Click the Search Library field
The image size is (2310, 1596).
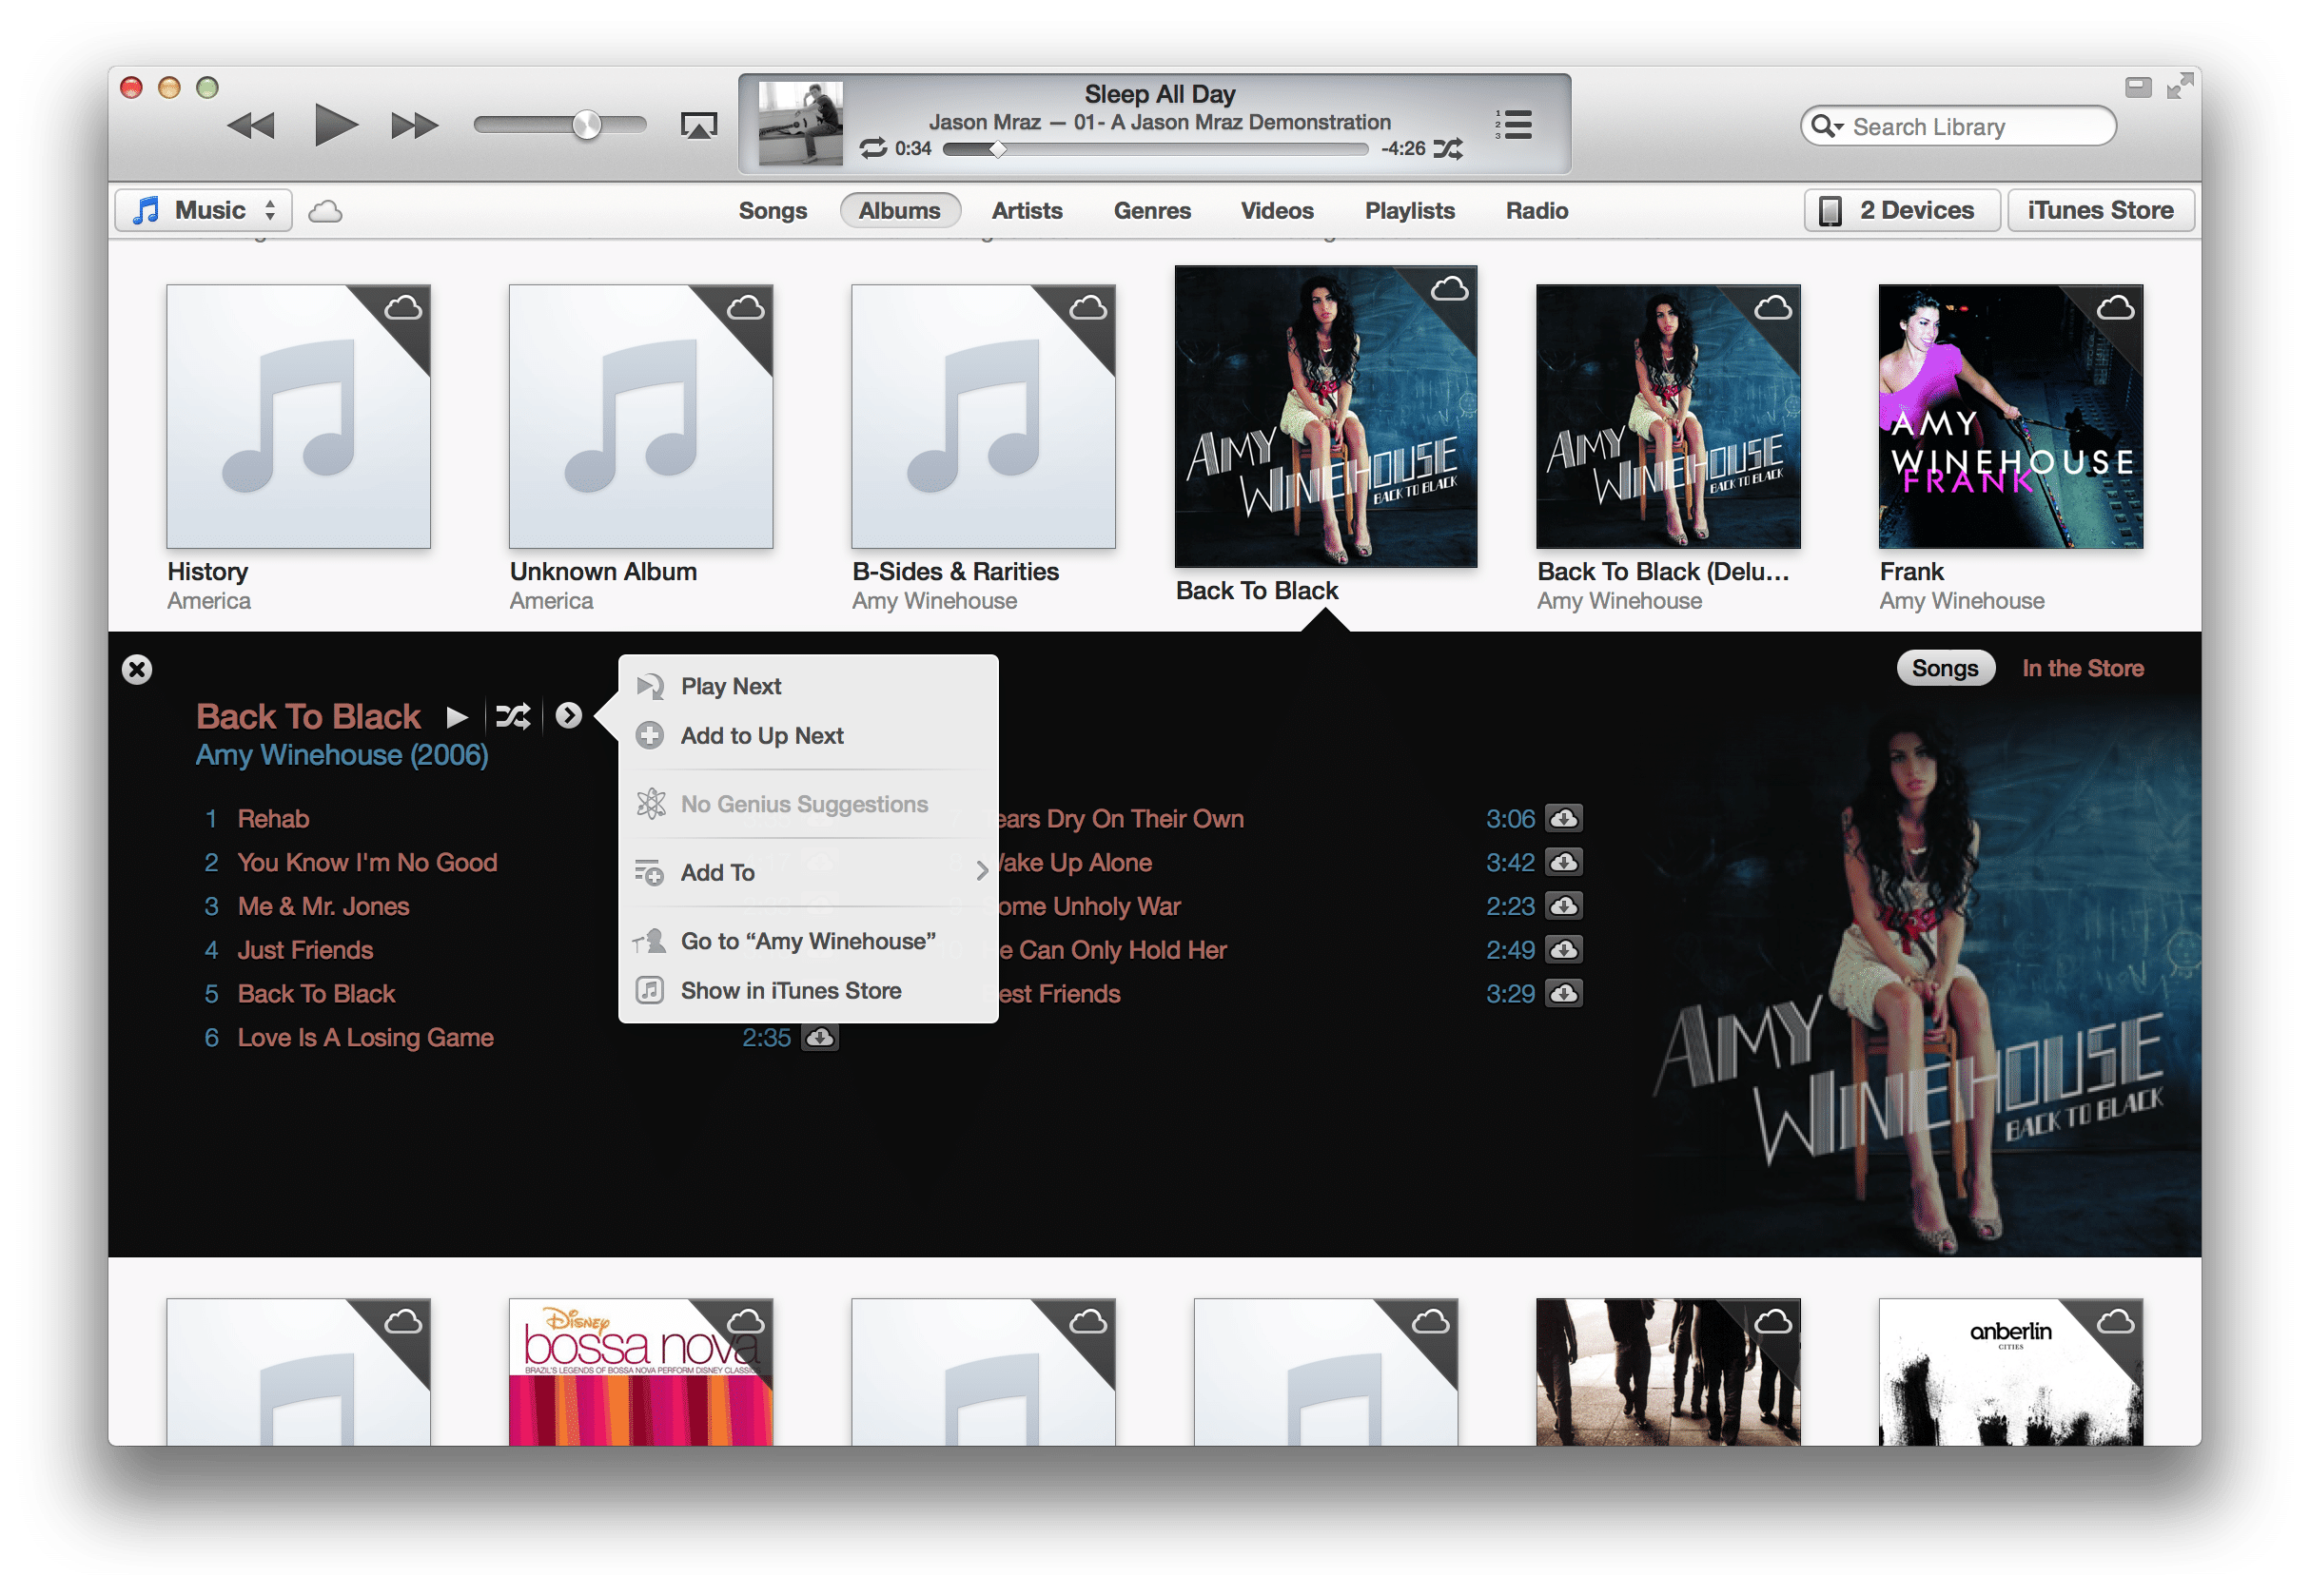(x=1958, y=126)
